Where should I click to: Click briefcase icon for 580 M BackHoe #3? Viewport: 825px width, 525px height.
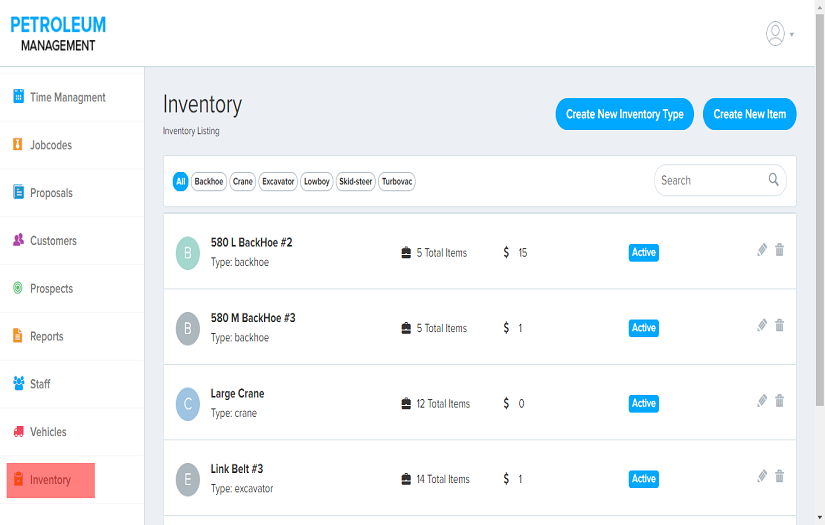[406, 328]
